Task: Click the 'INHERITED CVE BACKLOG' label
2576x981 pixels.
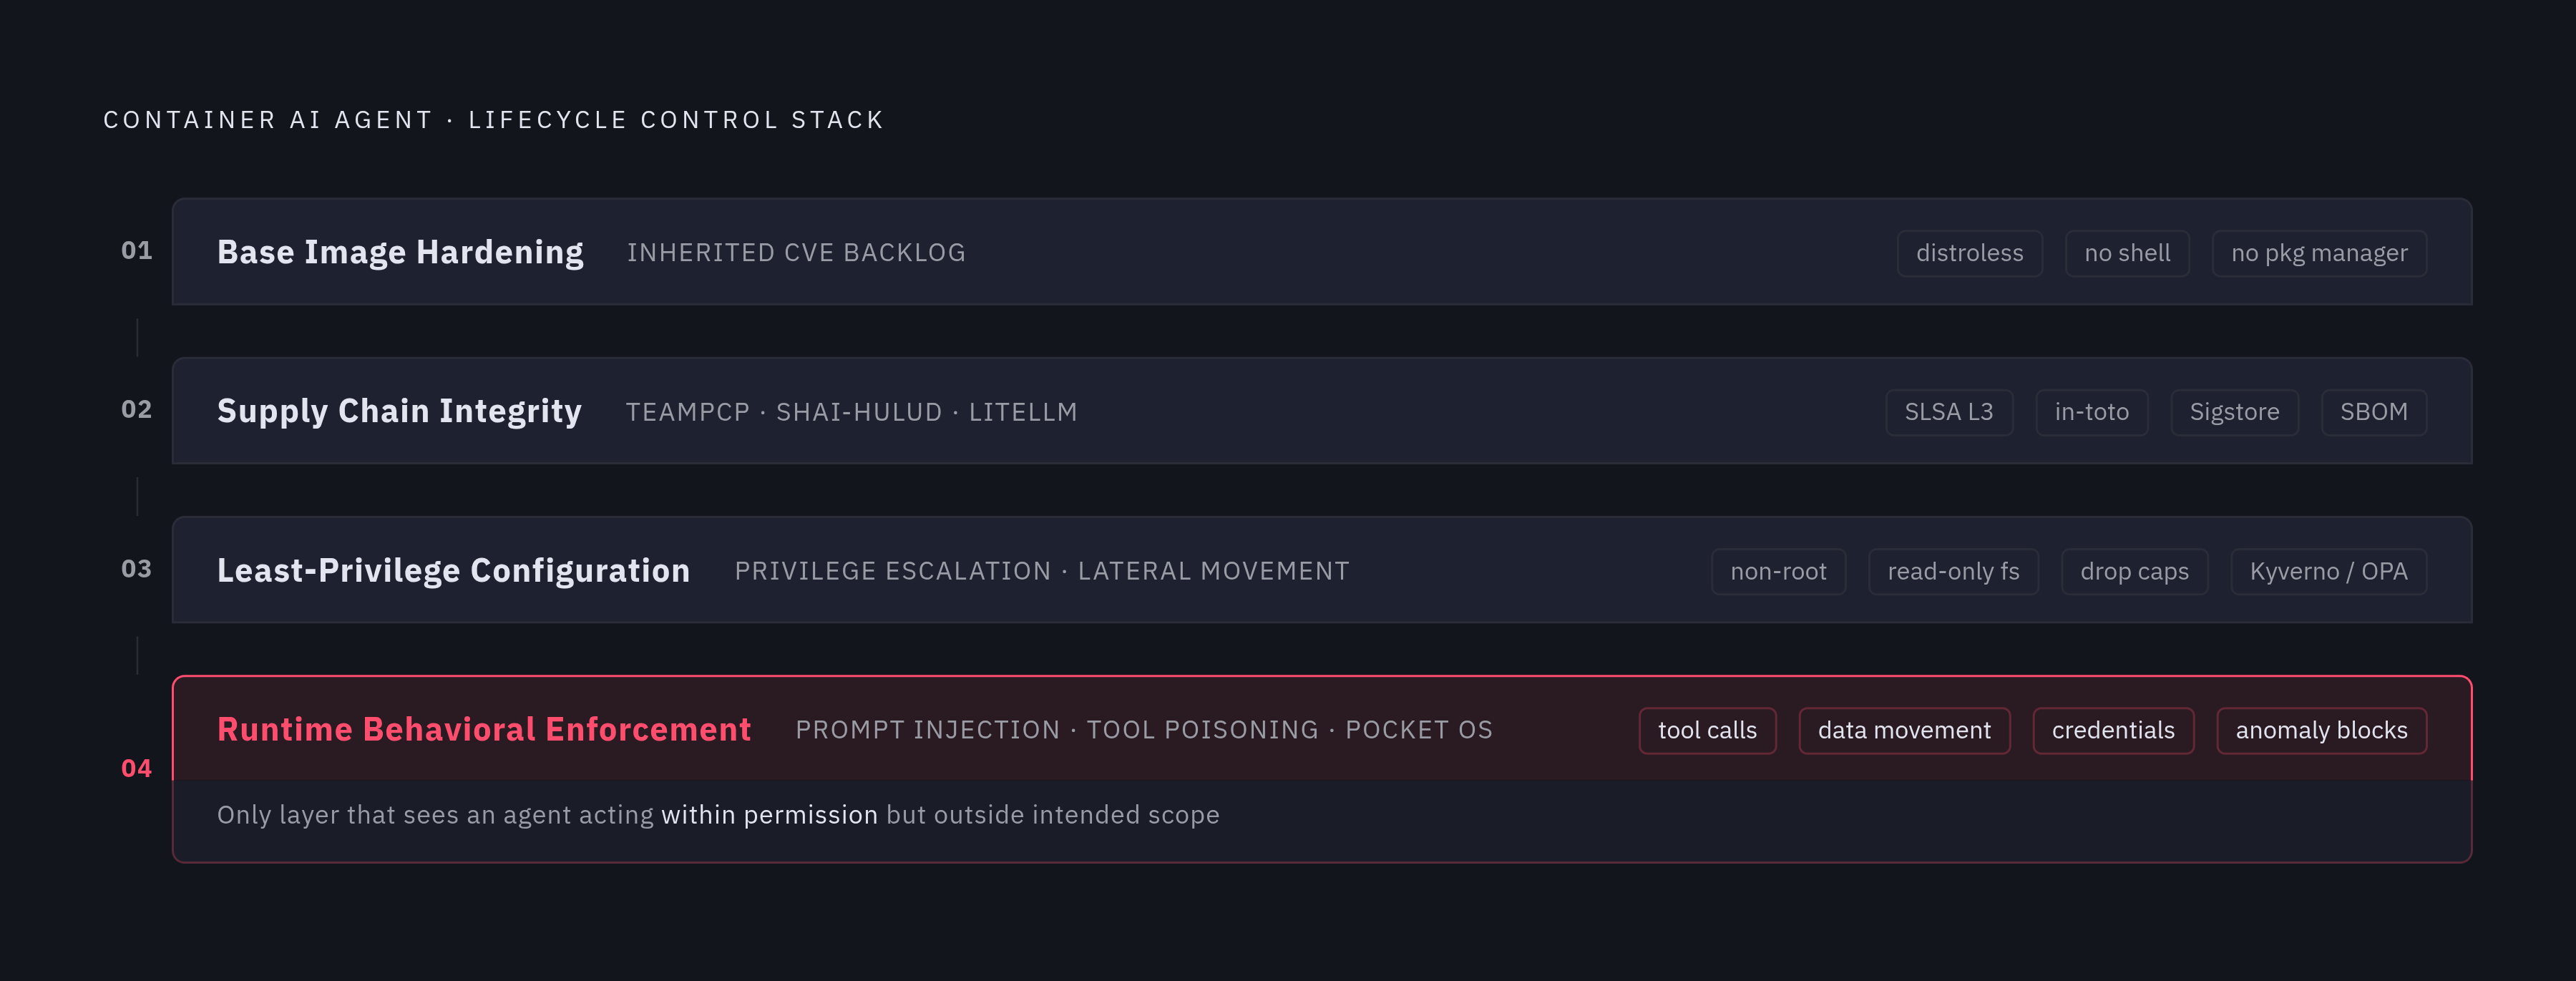Action: pyautogui.click(x=796, y=253)
